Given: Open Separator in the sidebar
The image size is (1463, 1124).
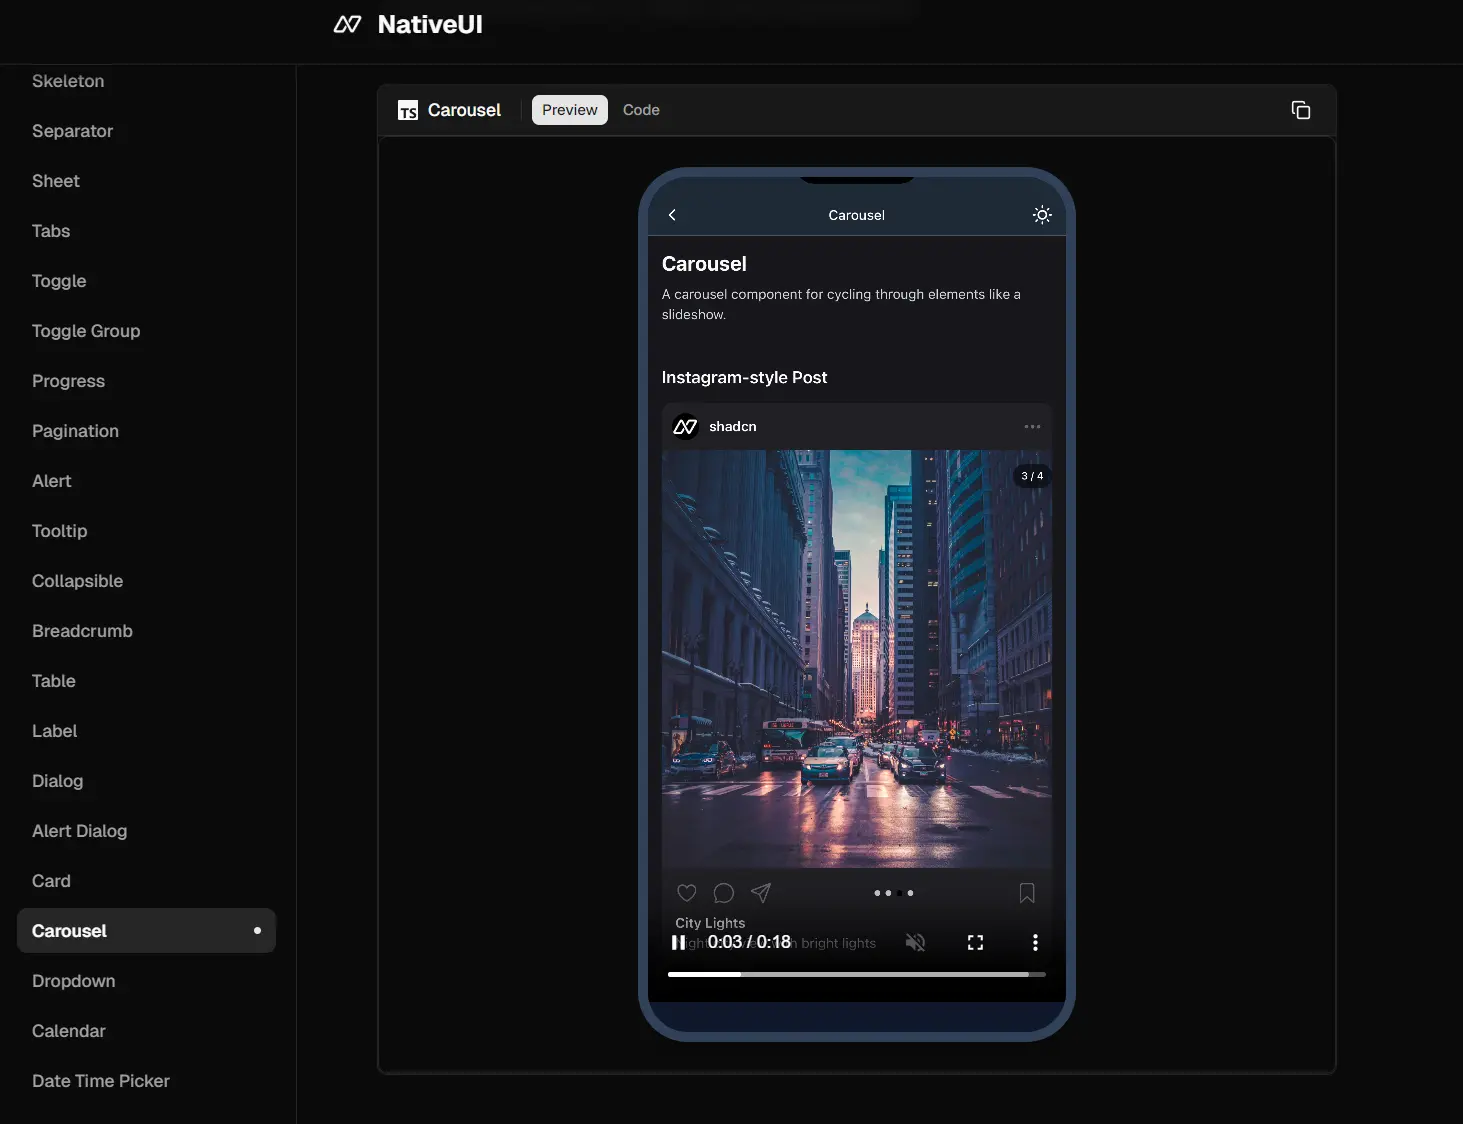Looking at the screenshot, I should [x=72, y=131].
